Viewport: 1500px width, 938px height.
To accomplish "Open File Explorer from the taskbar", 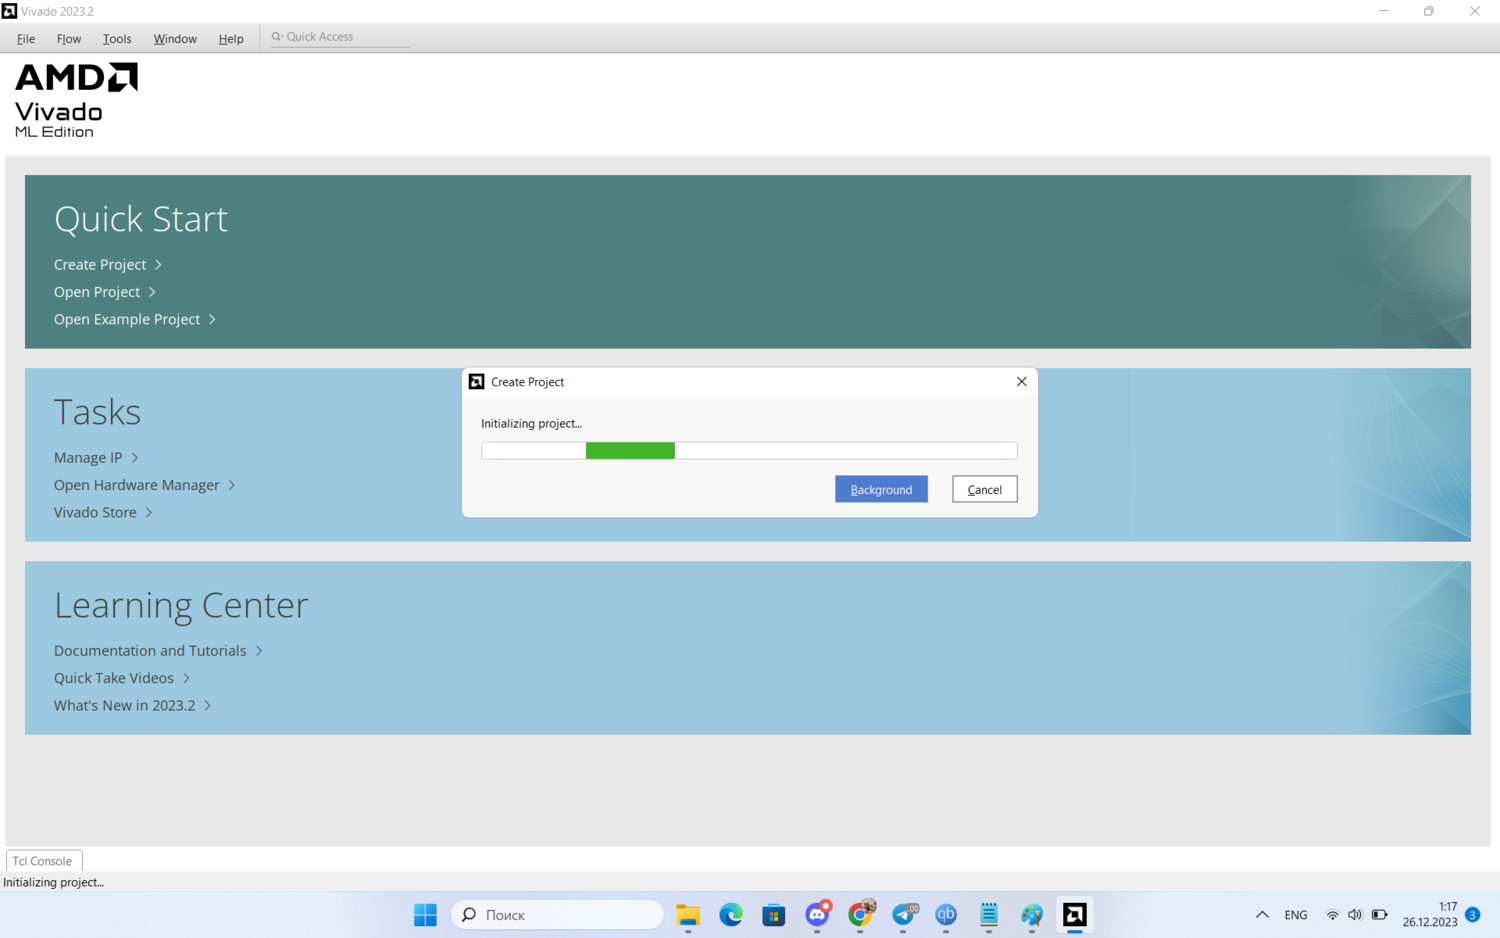I will pyautogui.click(x=688, y=914).
